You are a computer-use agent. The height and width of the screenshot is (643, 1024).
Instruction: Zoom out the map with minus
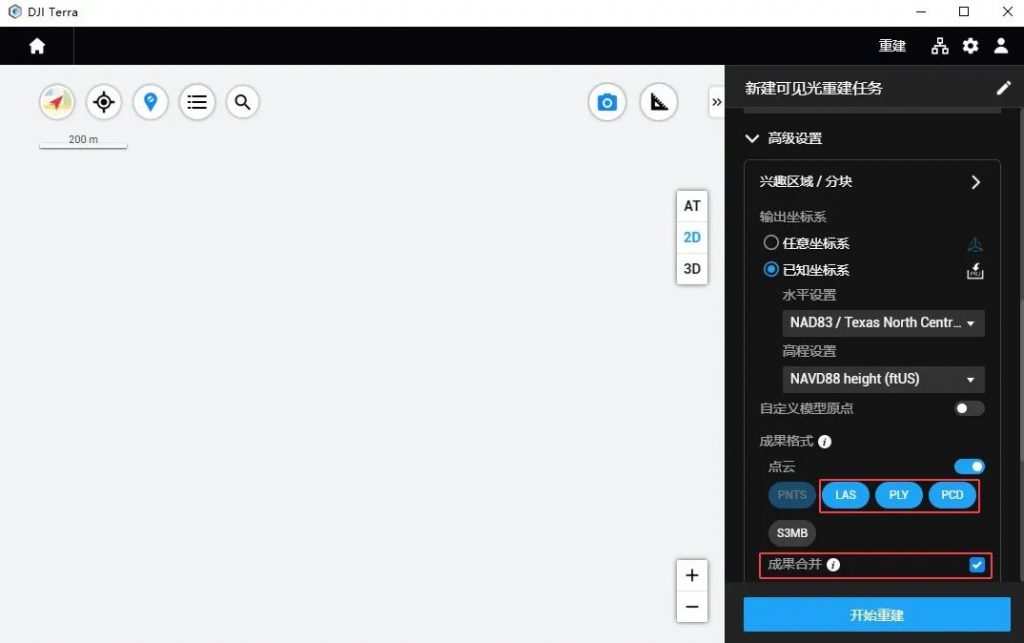click(692, 606)
